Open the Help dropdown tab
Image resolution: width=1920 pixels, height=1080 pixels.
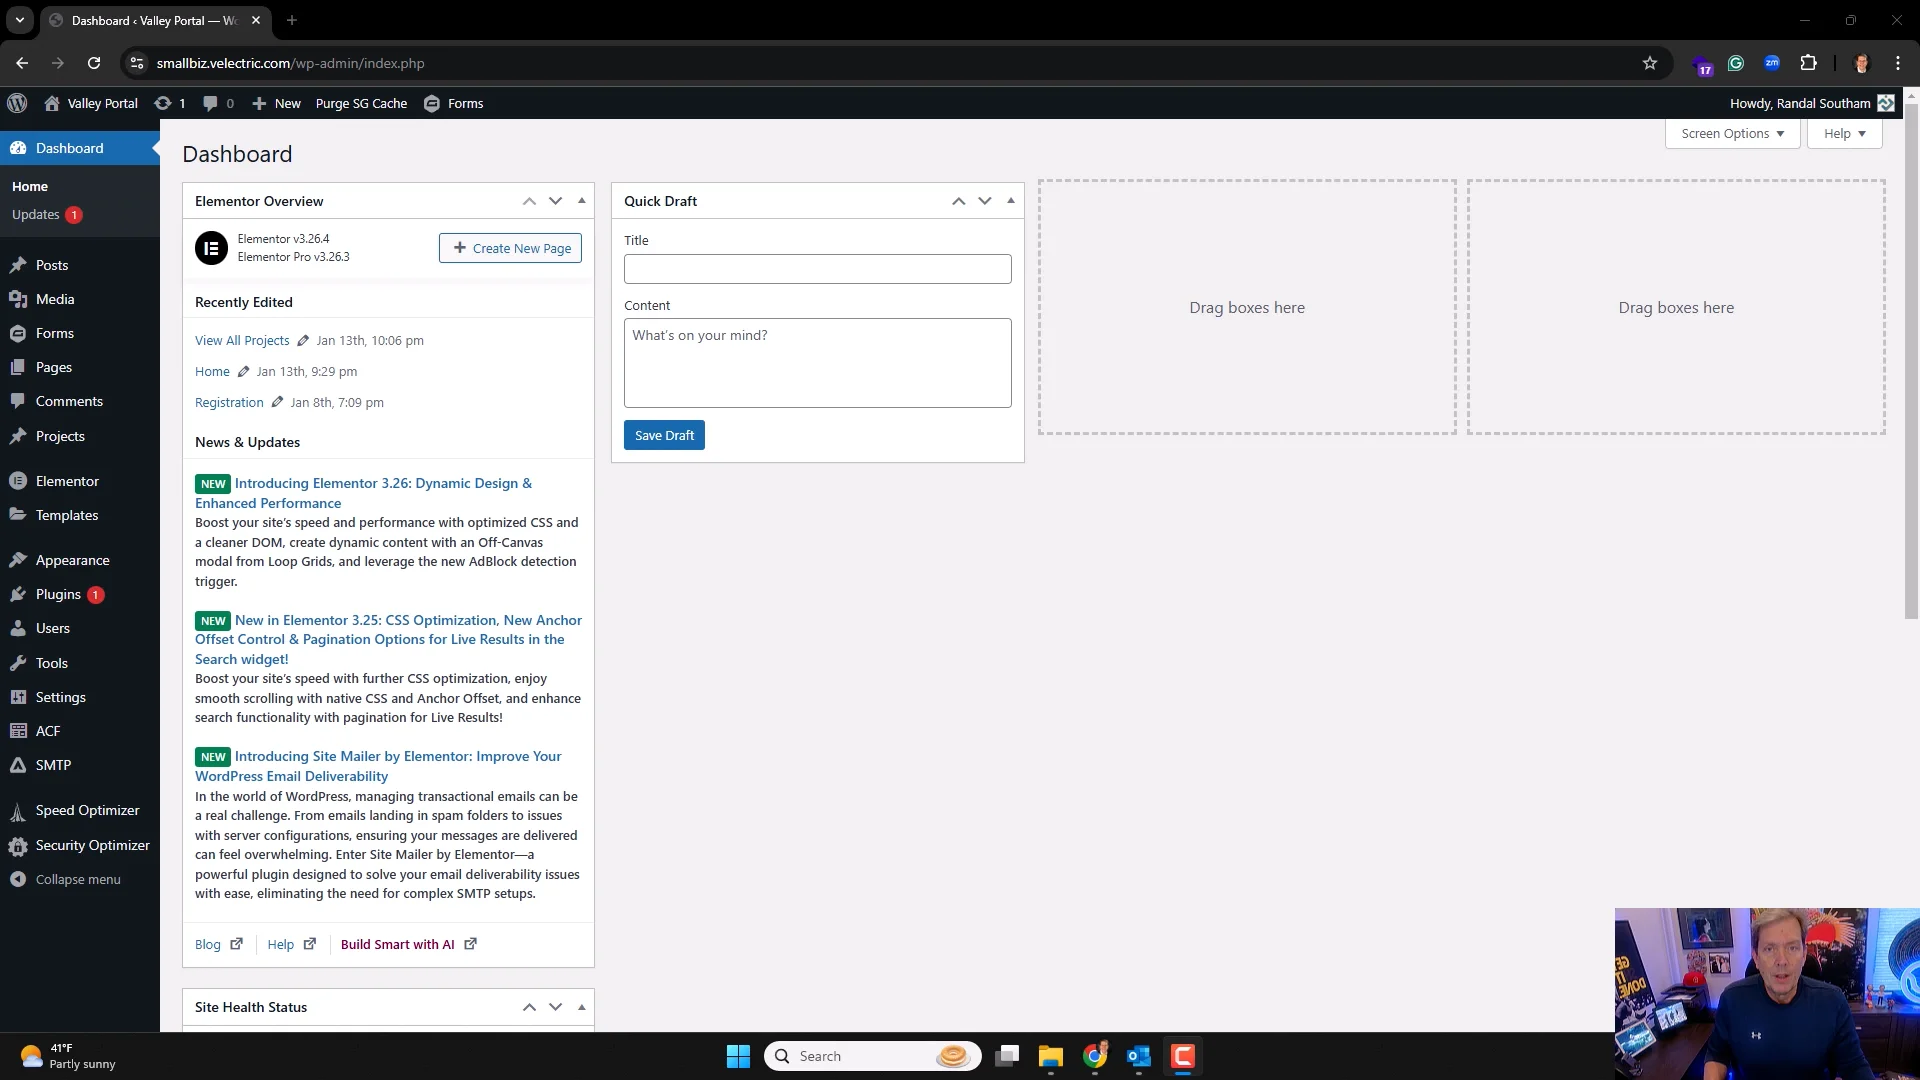[x=1844, y=134]
